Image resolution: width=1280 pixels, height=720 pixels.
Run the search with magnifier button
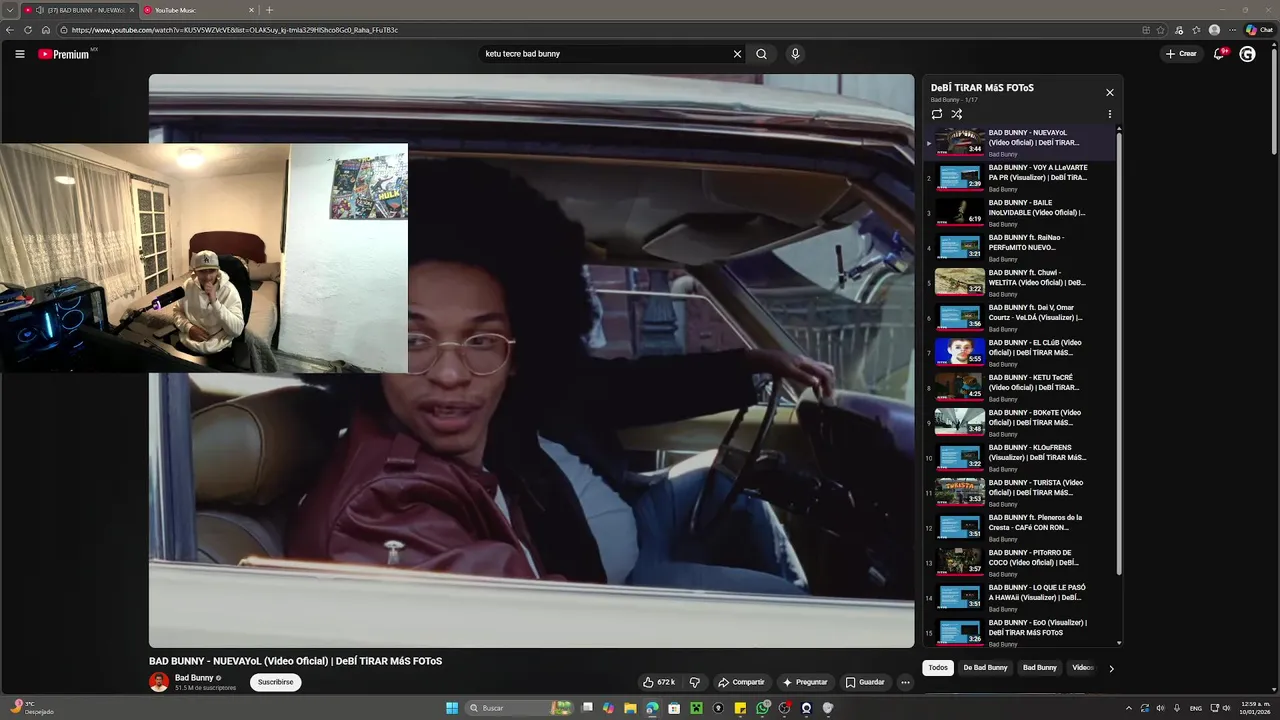click(761, 54)
